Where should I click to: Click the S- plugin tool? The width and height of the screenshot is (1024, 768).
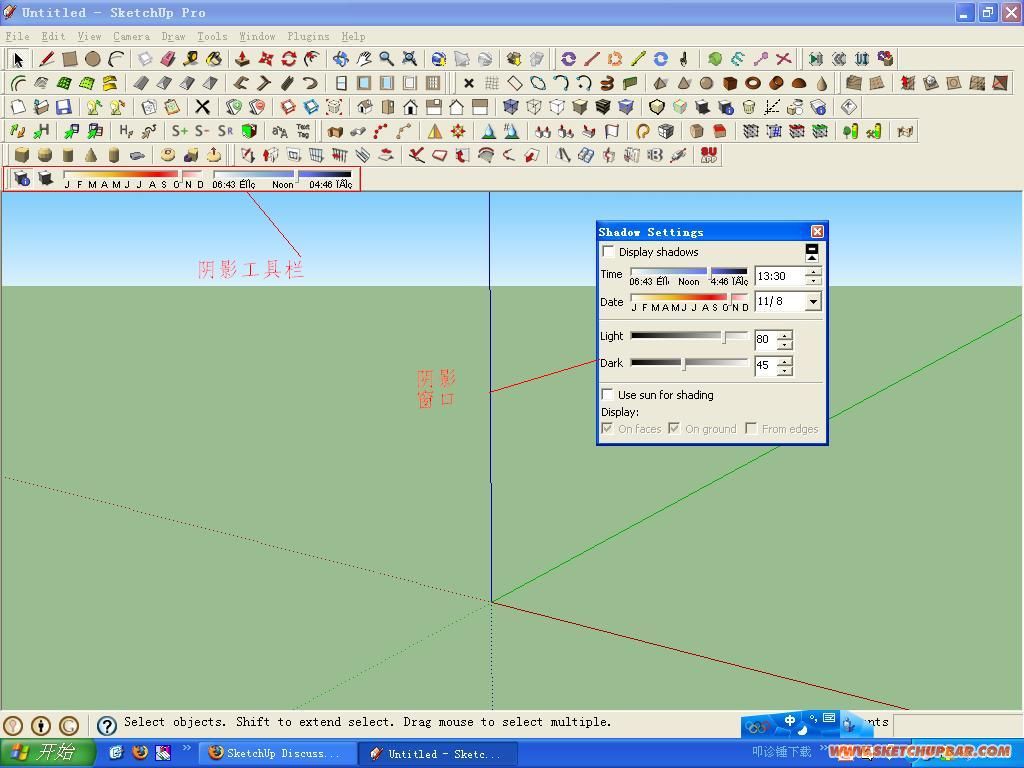202,131
